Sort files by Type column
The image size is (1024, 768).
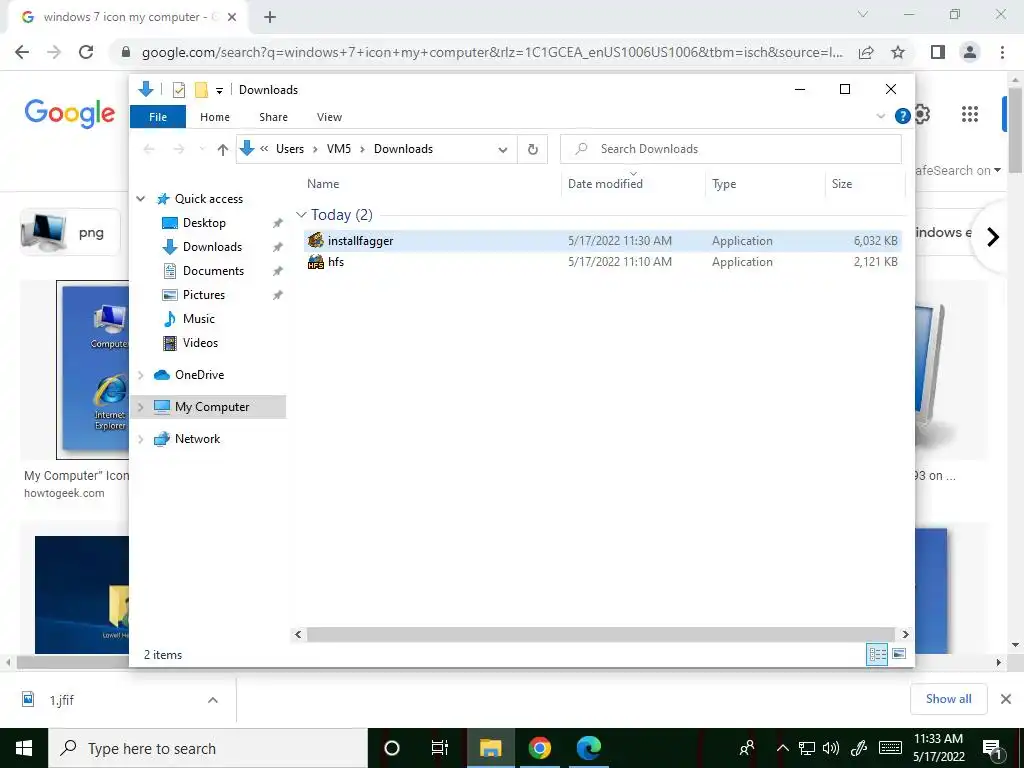point(724,184)
